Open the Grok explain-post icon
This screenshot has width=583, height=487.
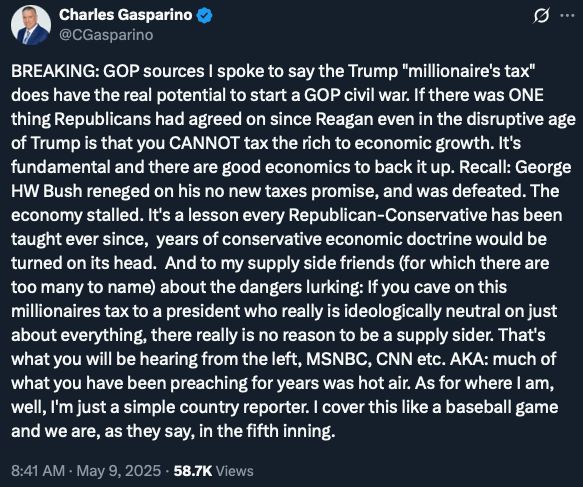(x=541, y=16)
